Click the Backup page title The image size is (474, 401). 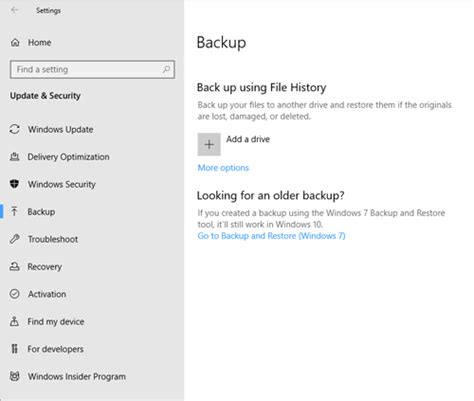click(x=221, y=43)
